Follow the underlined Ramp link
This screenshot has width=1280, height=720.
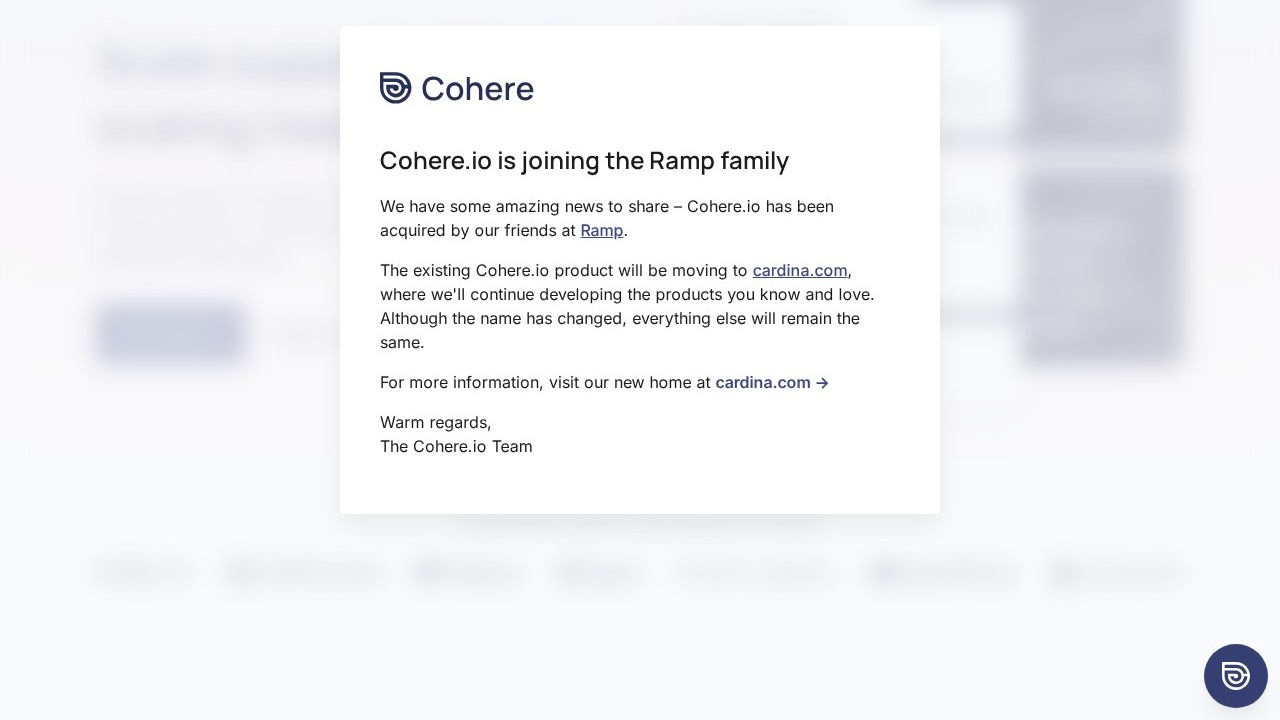click(601, 231)
